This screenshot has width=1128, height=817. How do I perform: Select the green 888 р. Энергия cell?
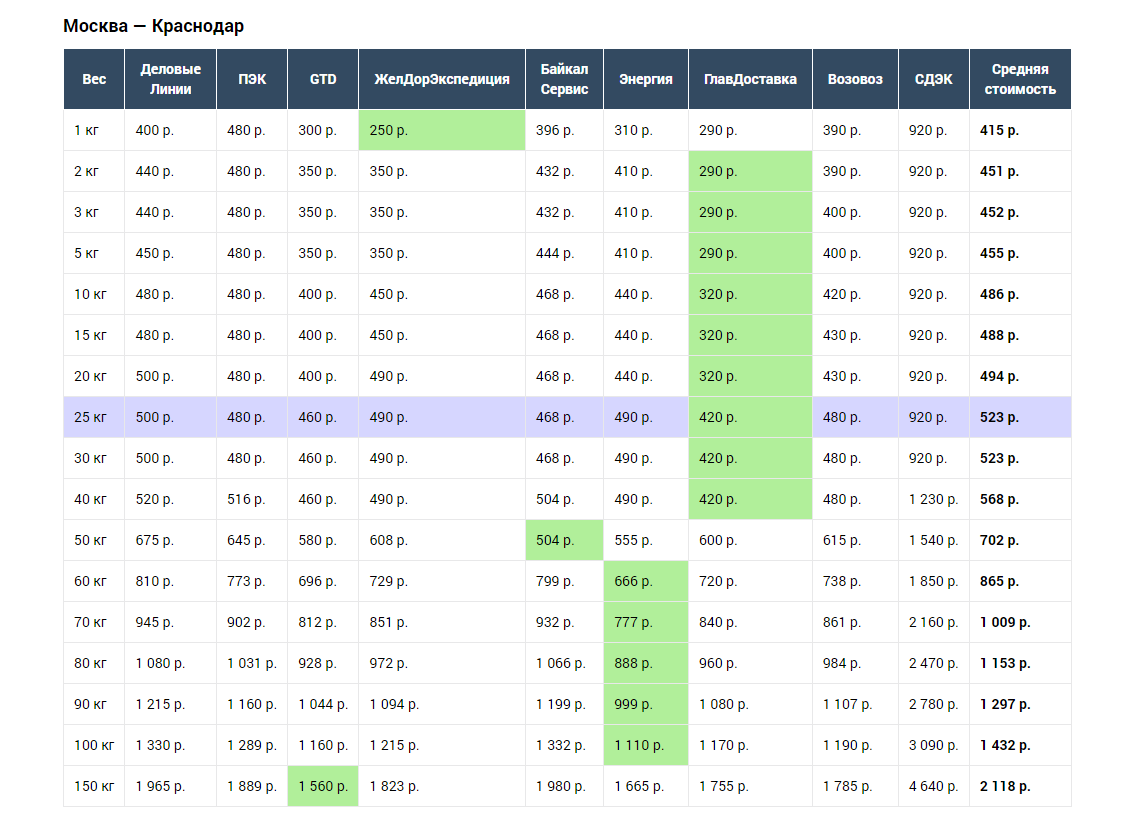[646, 663]
